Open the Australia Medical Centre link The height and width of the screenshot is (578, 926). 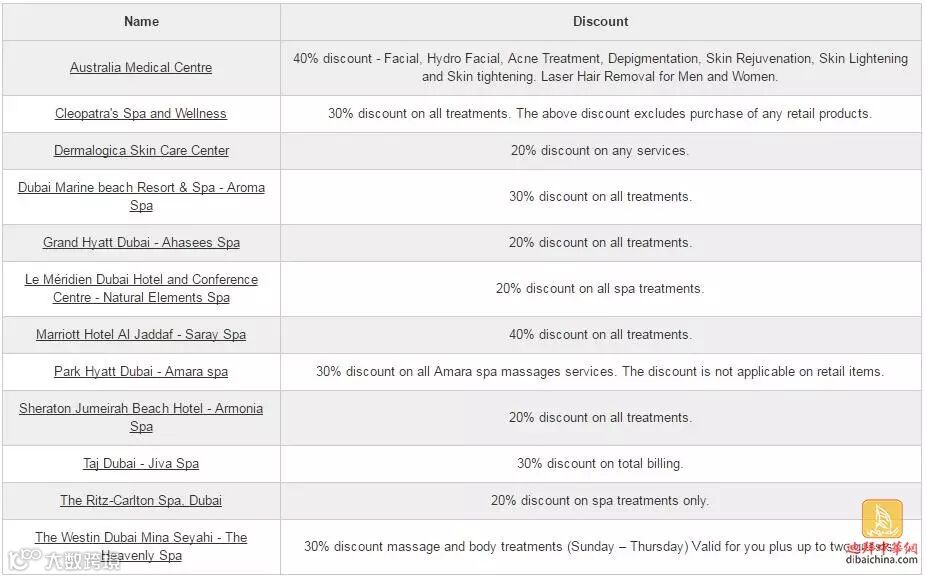141,68
